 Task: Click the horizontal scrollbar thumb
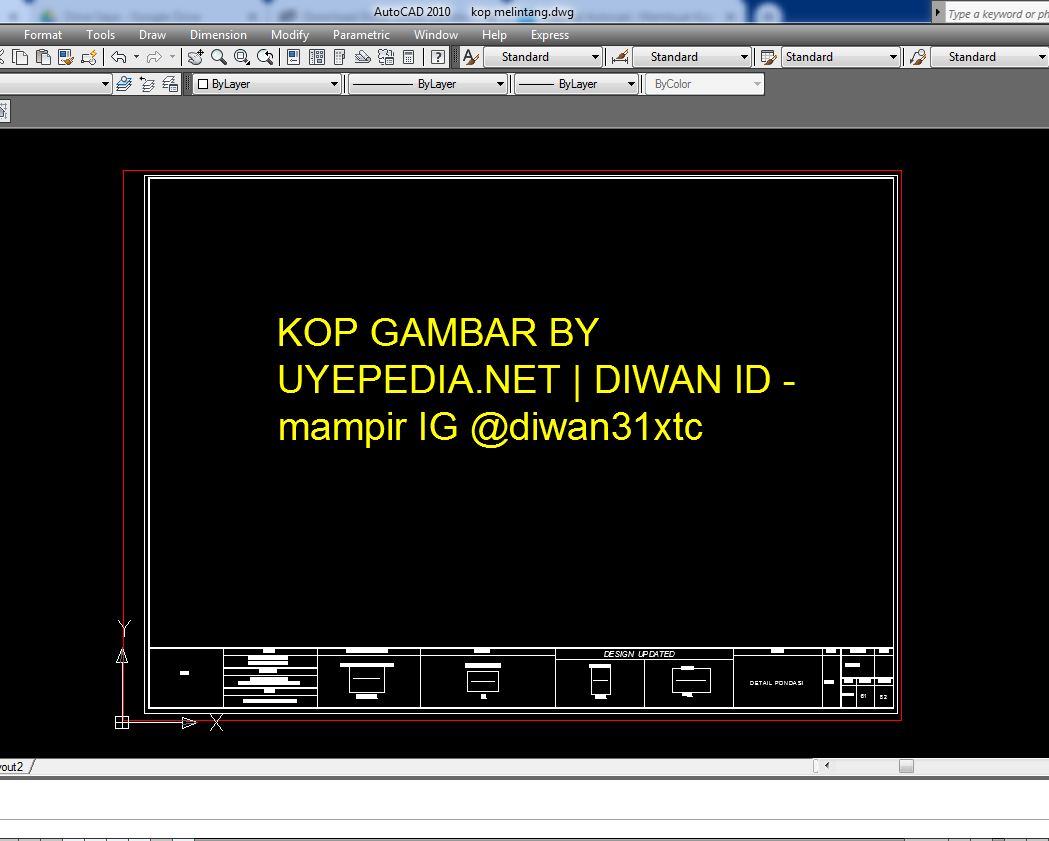point(906,766)
